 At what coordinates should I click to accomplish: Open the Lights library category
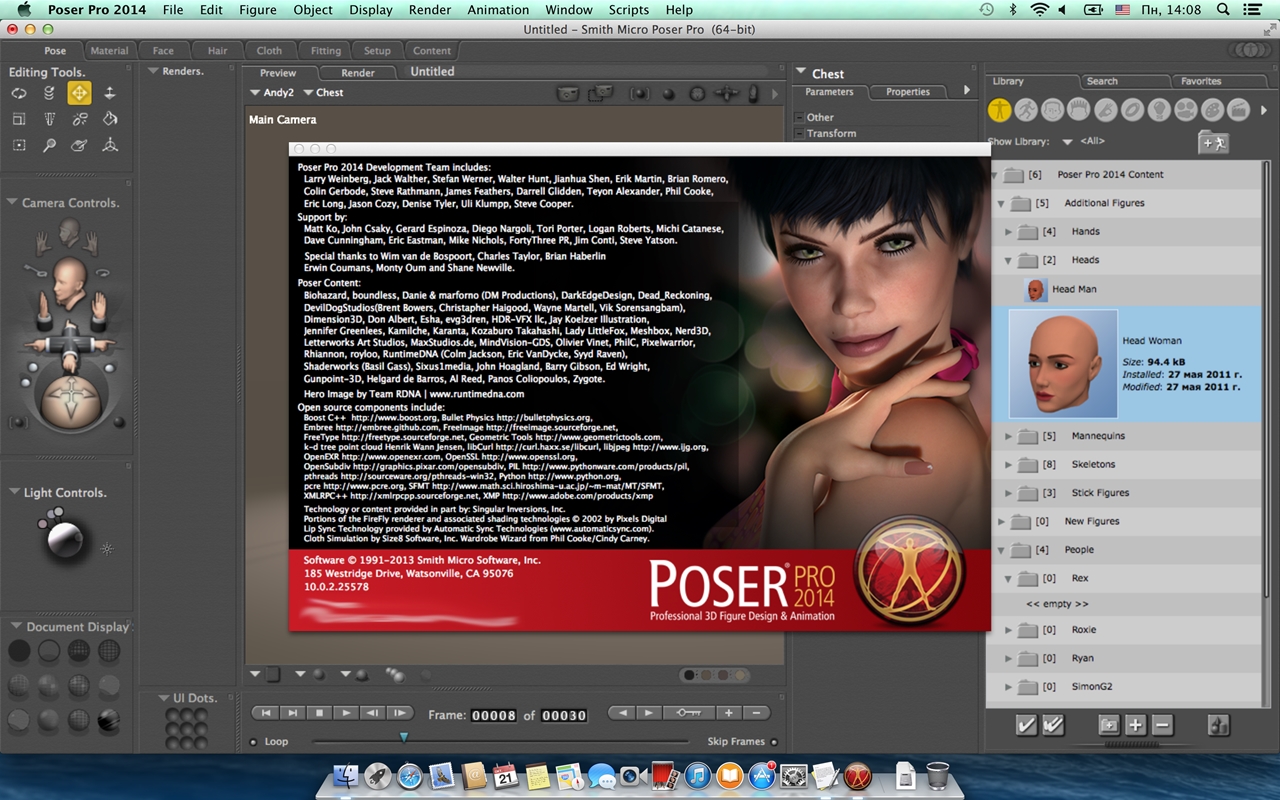point(1158,110)
